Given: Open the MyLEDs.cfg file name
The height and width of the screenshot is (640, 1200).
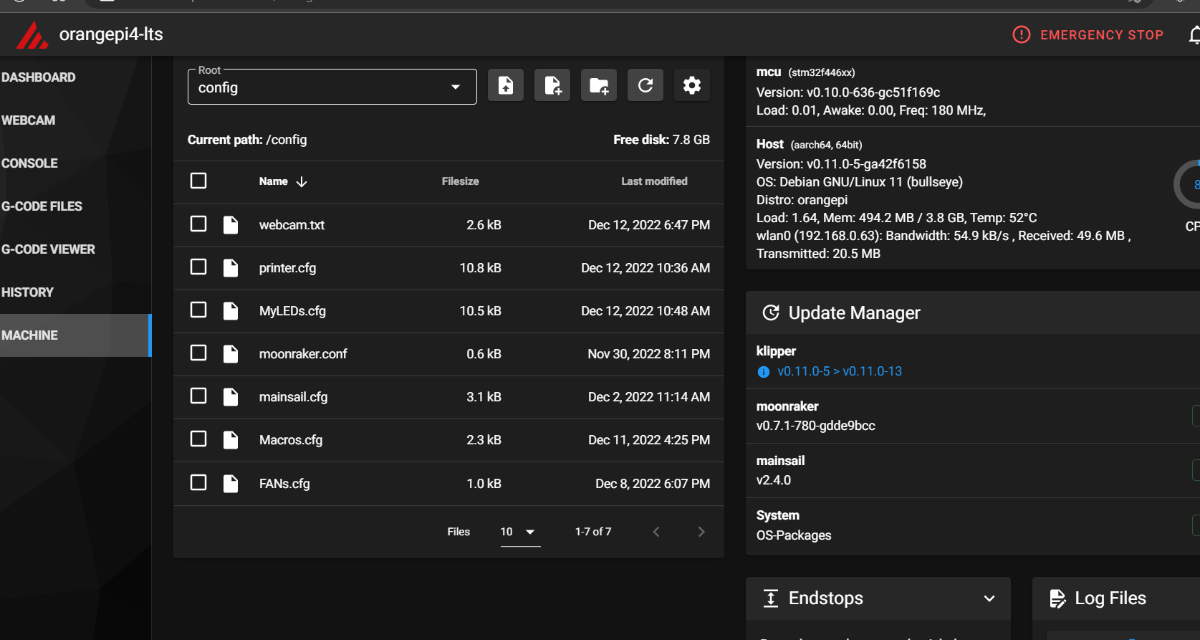Looking at the screenshot, I should pos(292,311).
